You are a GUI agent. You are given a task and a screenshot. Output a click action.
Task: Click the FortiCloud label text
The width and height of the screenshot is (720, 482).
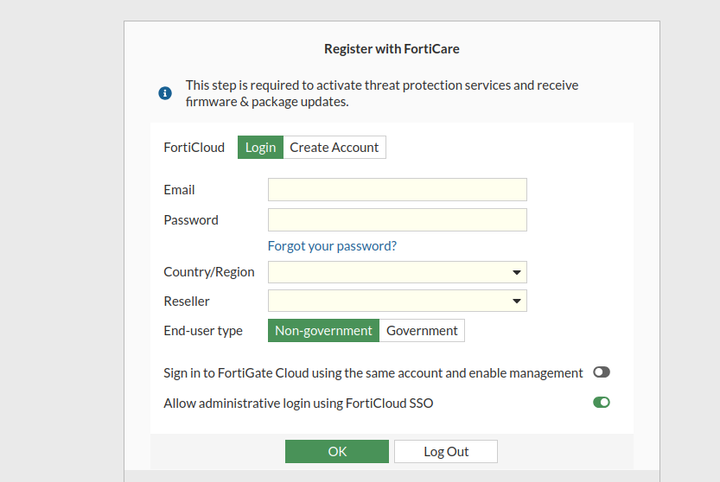[194, 147]
